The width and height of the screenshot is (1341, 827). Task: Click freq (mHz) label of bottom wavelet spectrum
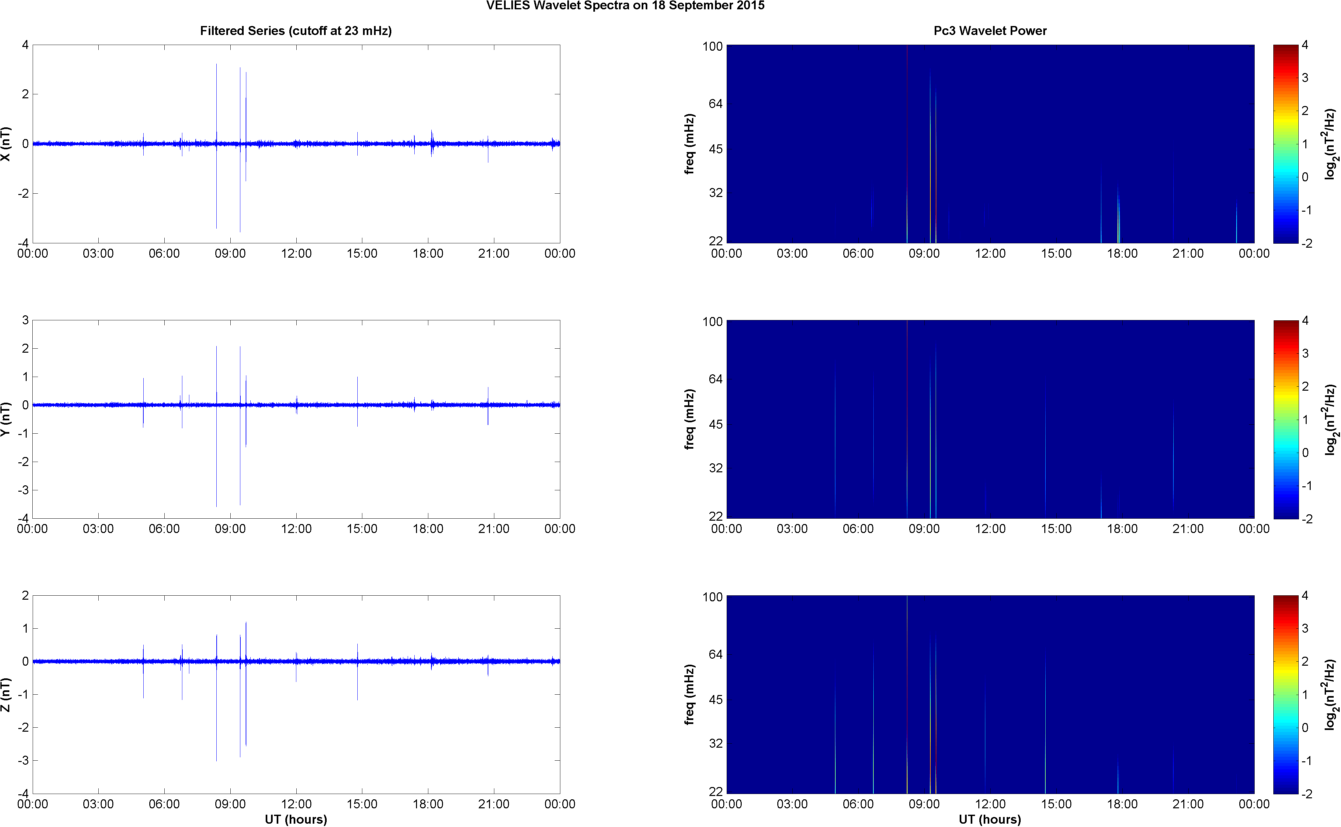pyautogui.click(x=691, y=694)
